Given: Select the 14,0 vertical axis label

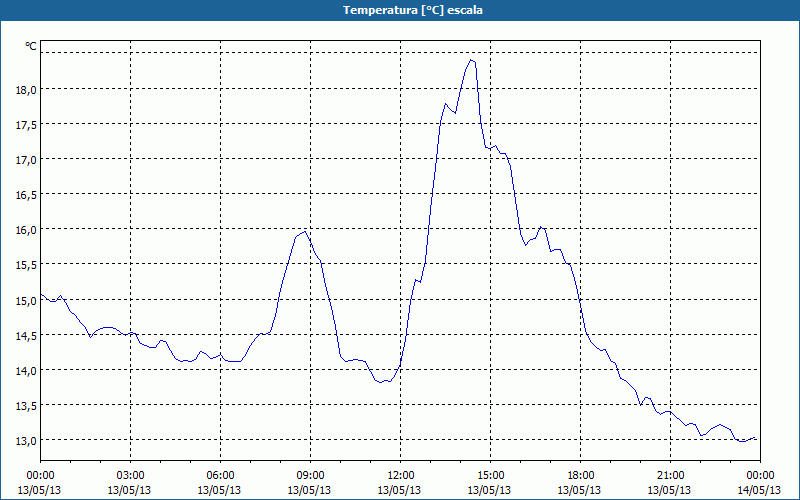Looking at the screenshot, I should click(26, 371).
